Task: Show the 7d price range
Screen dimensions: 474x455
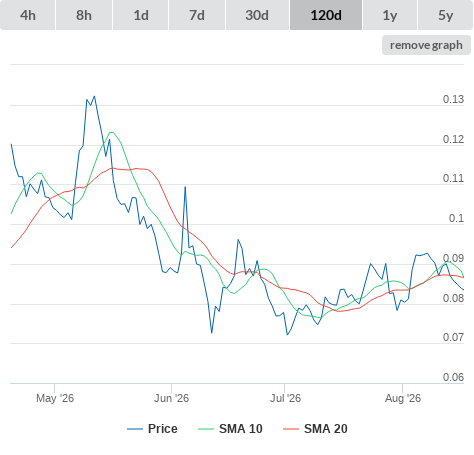Action: [197, 15]
